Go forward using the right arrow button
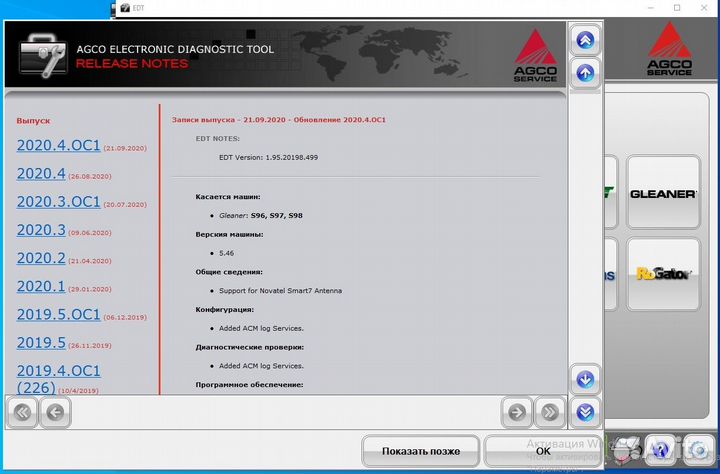The image size is (720, 474). click(x=516, y=411)
